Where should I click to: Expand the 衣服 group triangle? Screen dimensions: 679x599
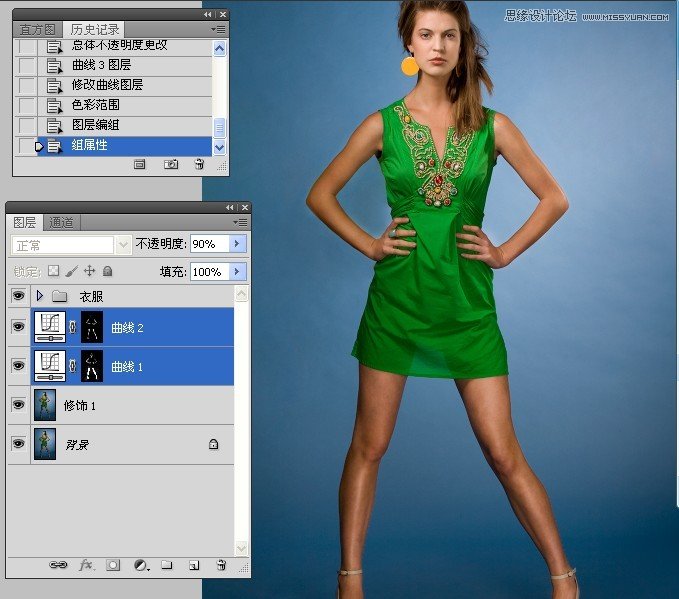pyautogui.click(x=40, y=296)
